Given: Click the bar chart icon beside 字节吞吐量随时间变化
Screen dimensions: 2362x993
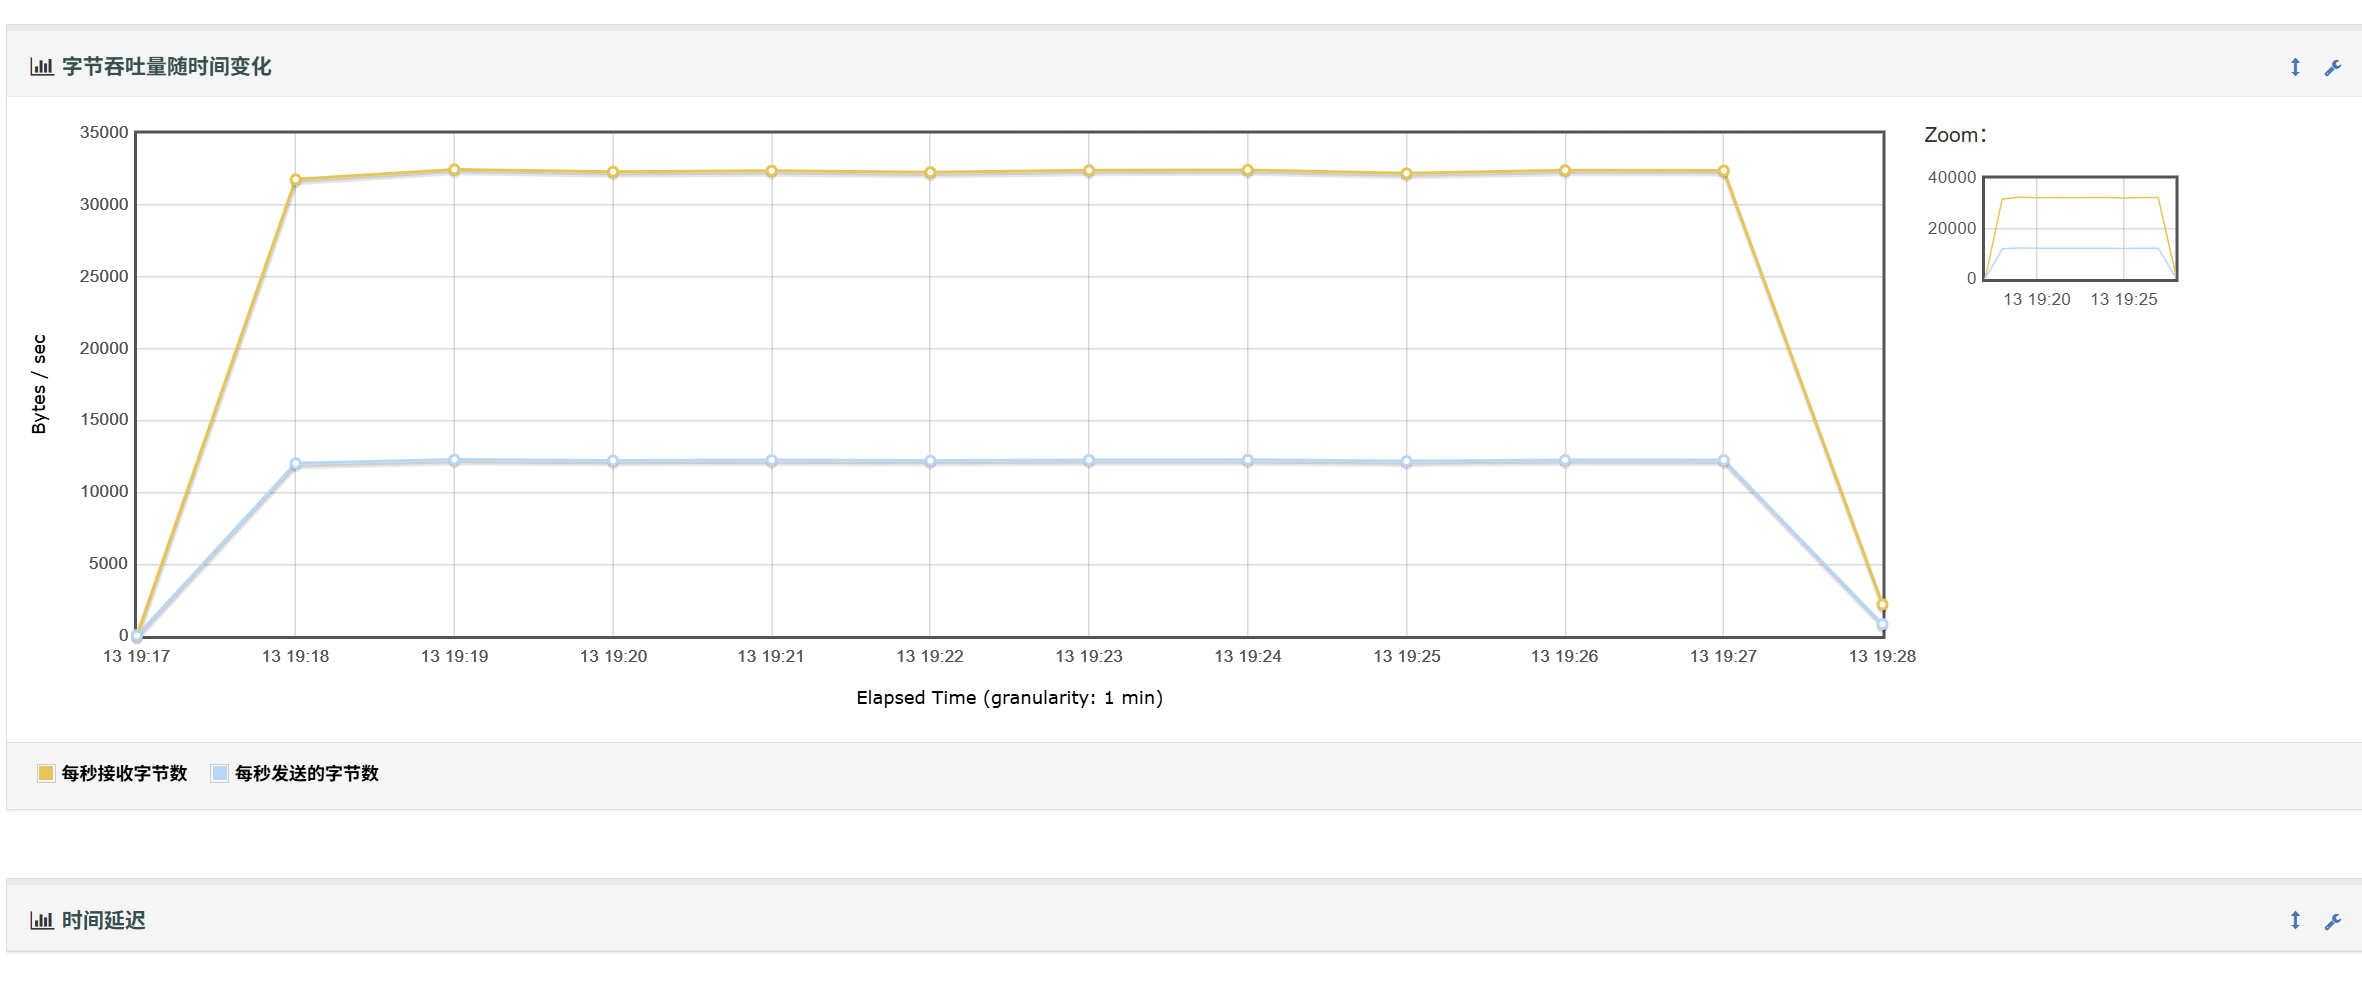Looking at the screenshot, I should point(41,66).
